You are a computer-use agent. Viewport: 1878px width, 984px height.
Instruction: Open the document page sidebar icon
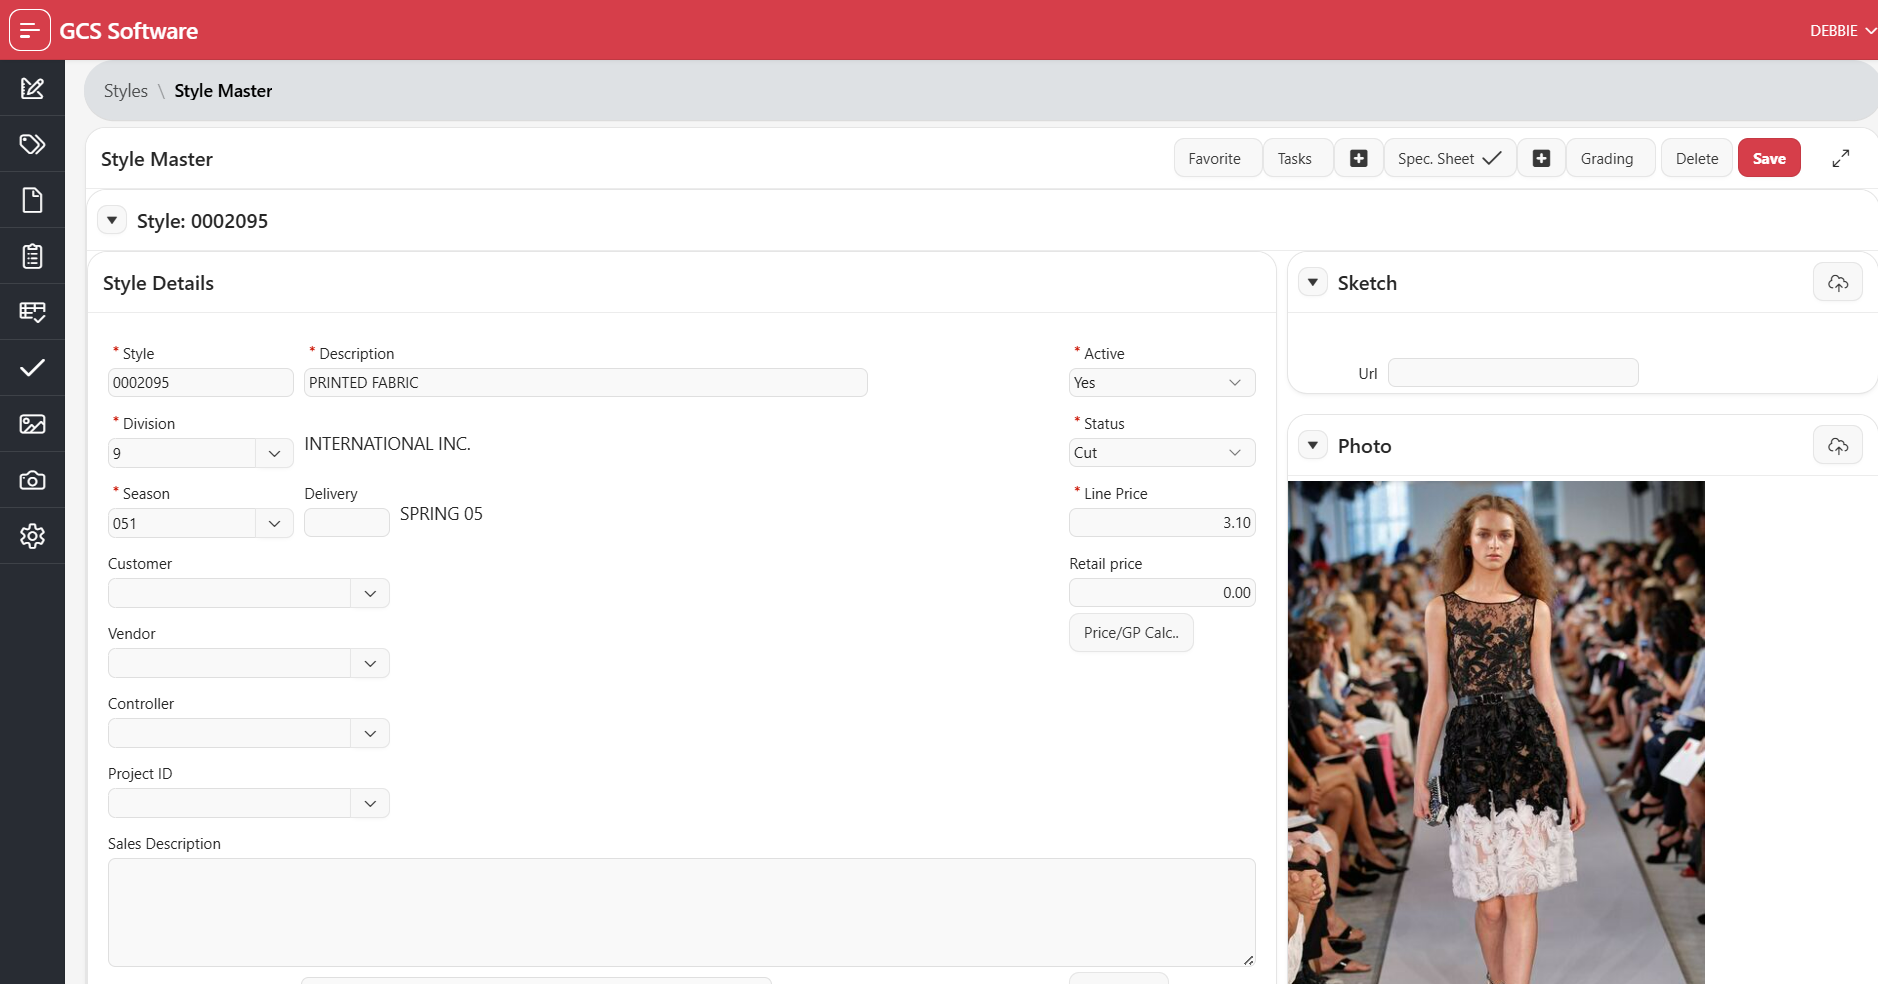[32, 200]
